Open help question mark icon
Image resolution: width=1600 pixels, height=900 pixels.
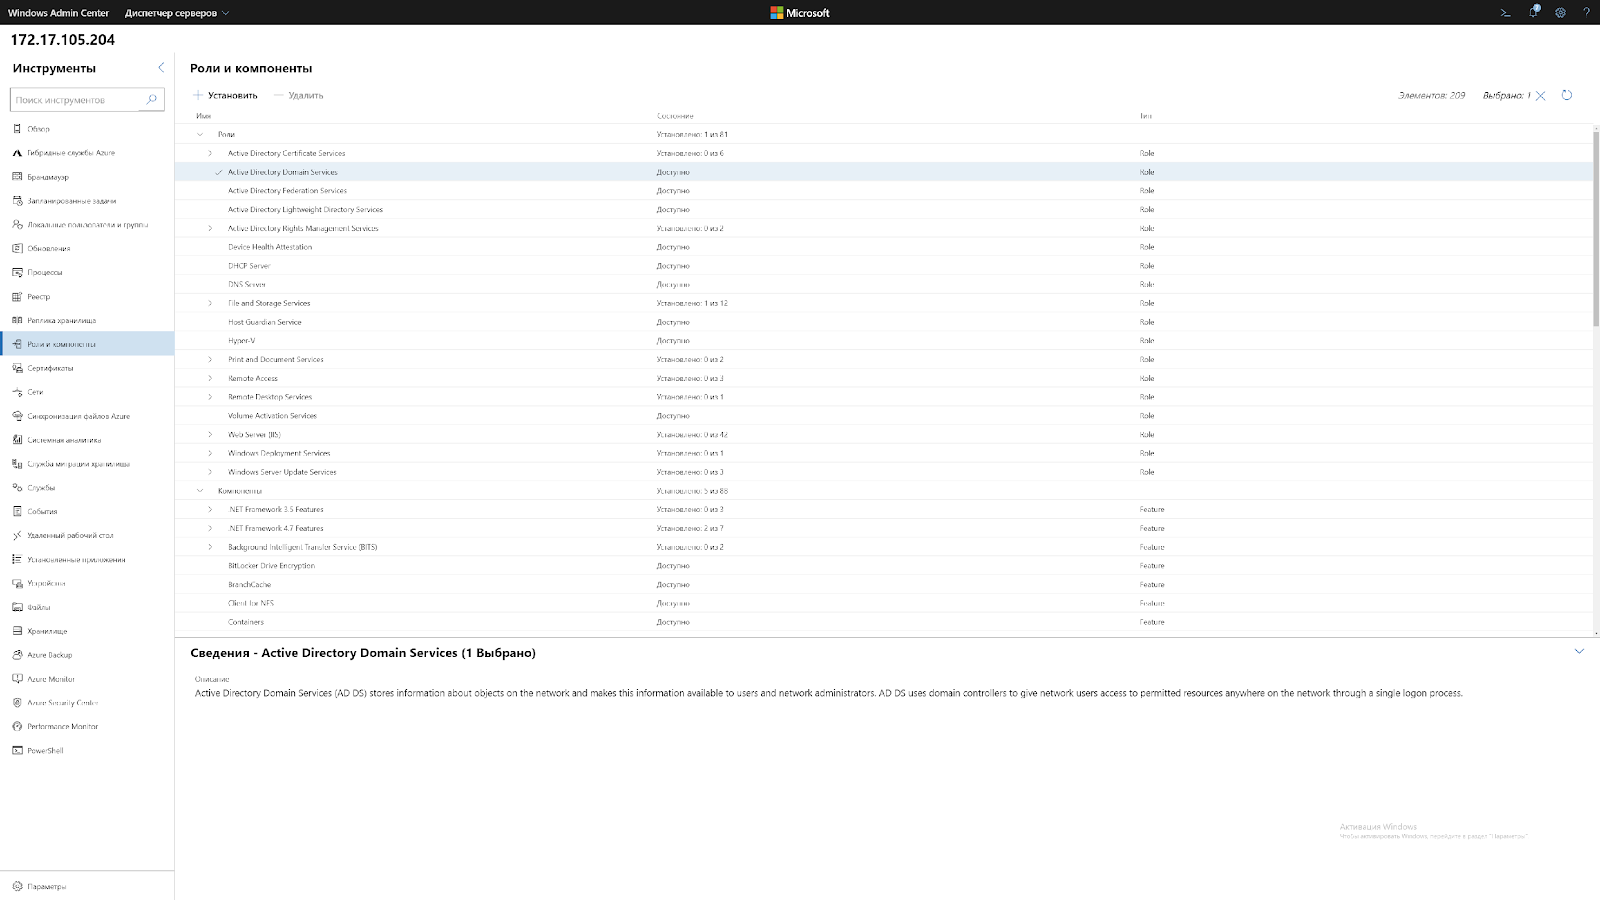tap(1586, 13)
